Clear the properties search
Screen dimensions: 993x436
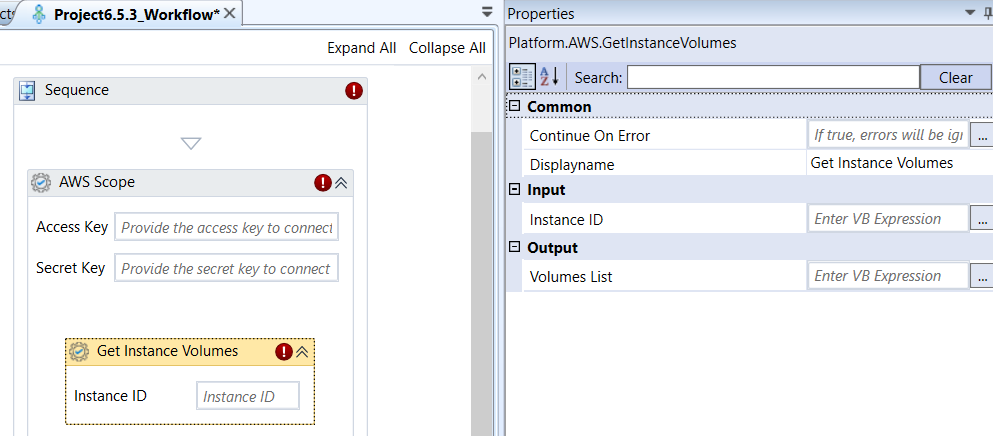[955, 77]
